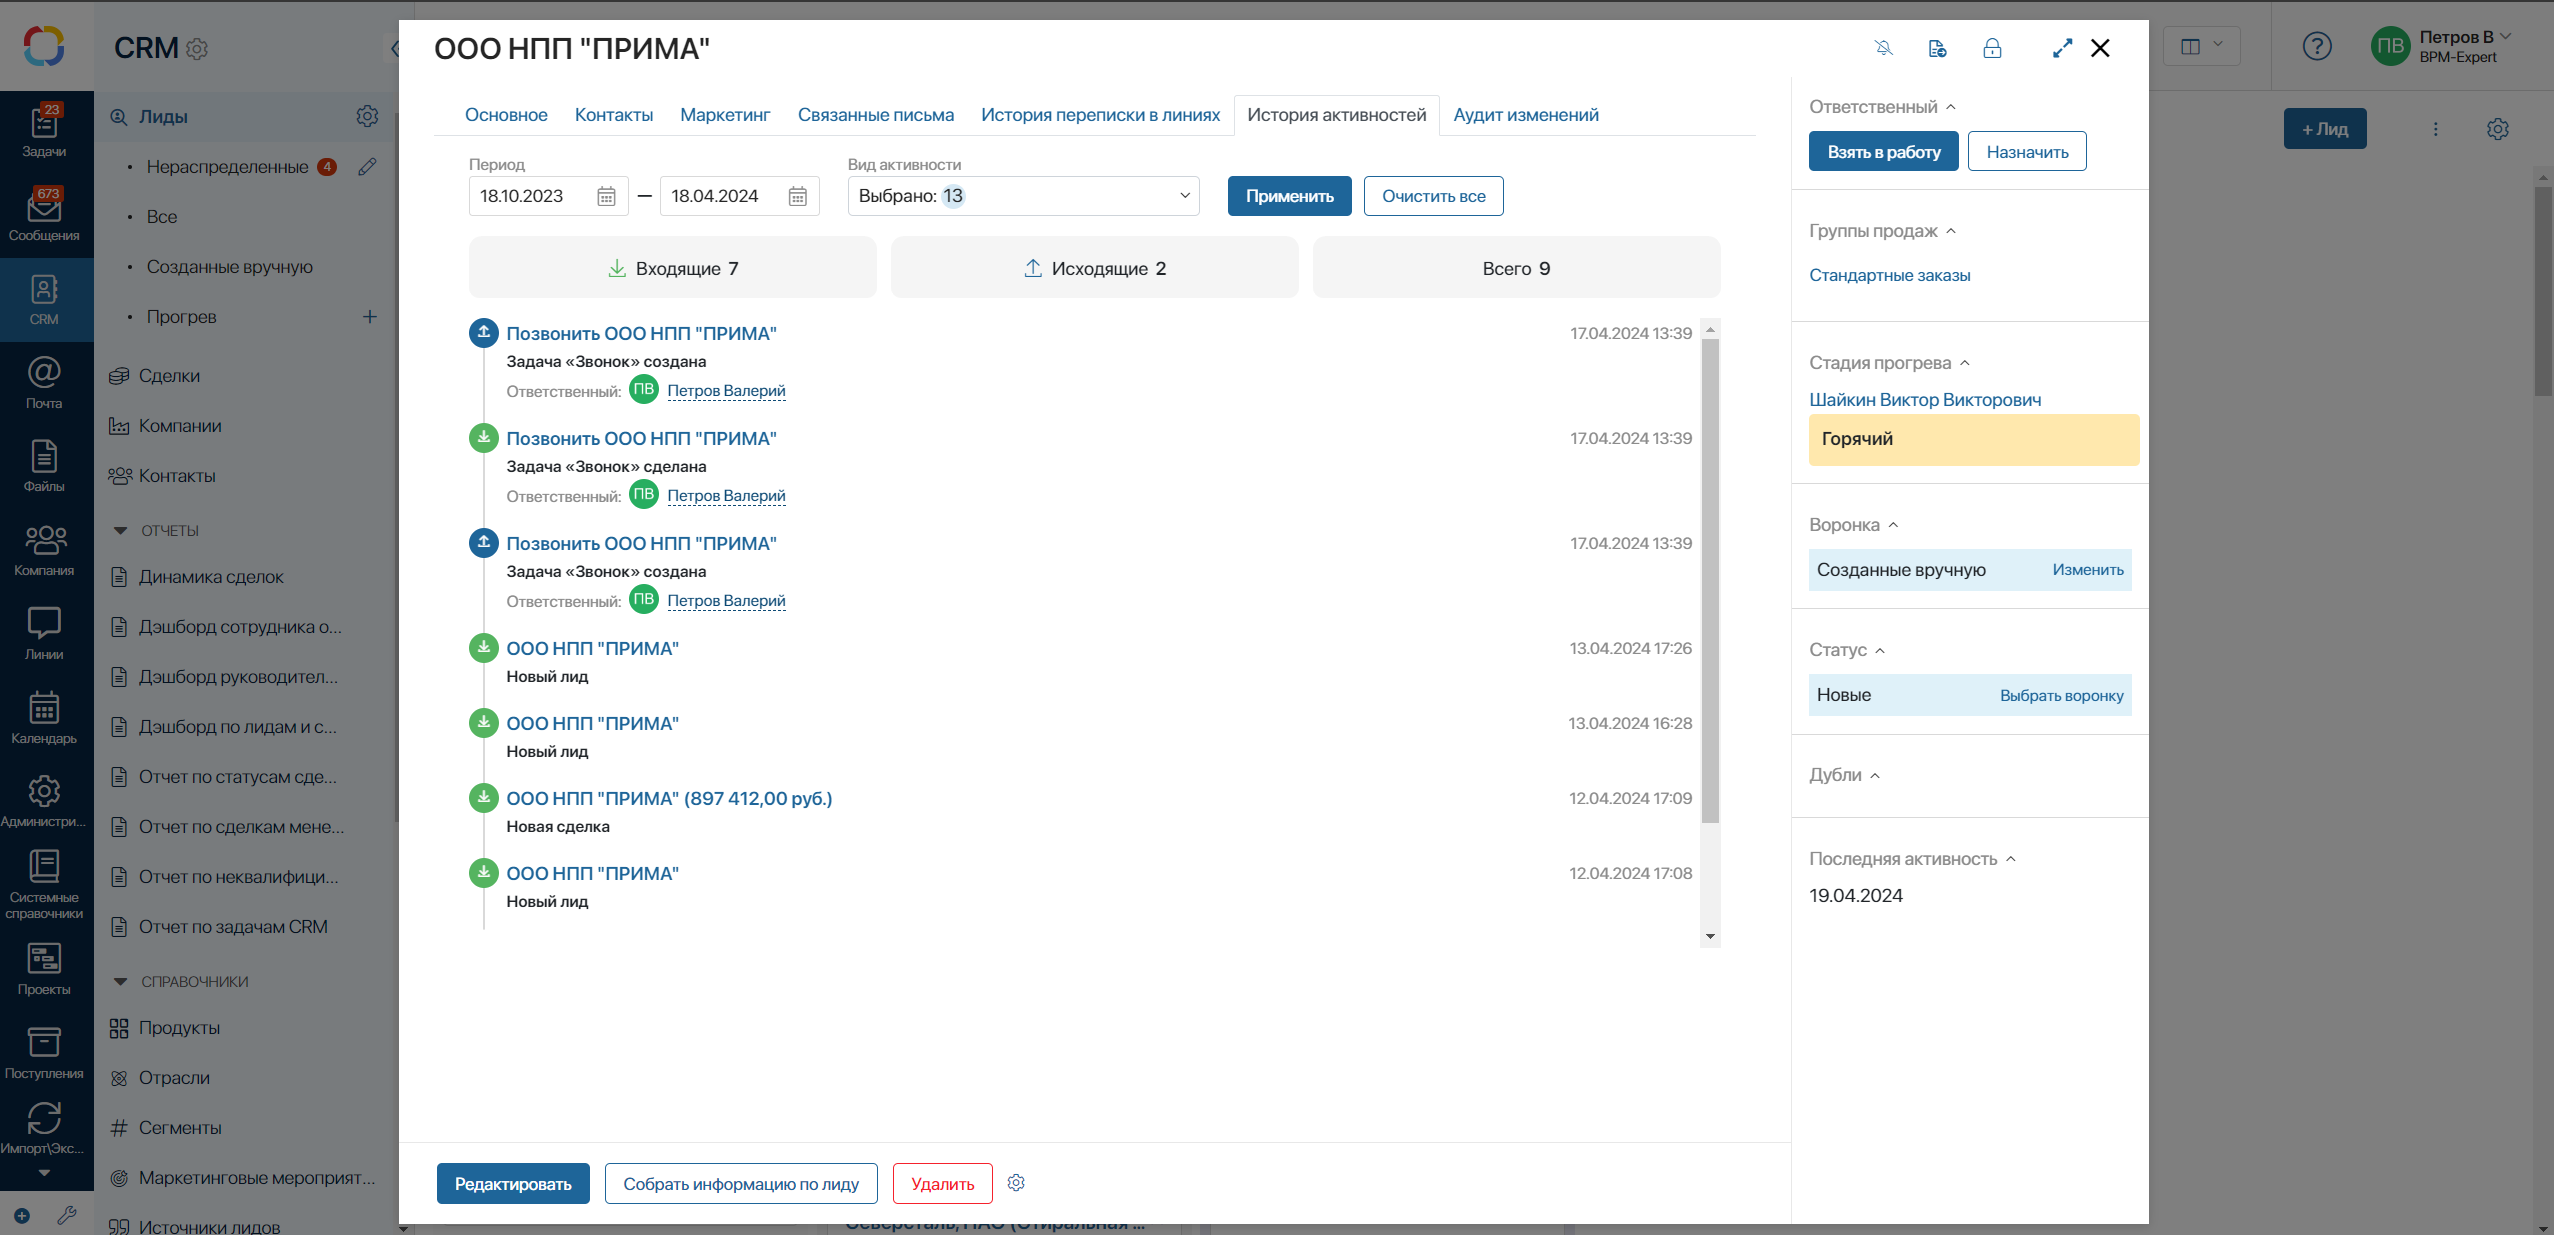Viewport: 2554px width, 1235px height.
Task: Switch to Аудит изменений tab
Action: tap(1525, 115)
